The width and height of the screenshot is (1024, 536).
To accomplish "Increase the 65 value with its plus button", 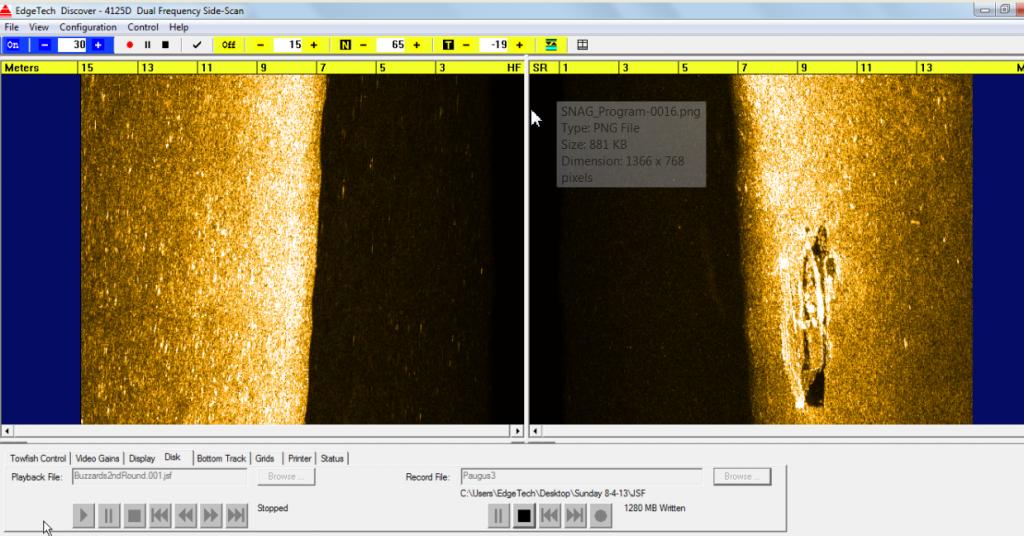I will (416, 45).
